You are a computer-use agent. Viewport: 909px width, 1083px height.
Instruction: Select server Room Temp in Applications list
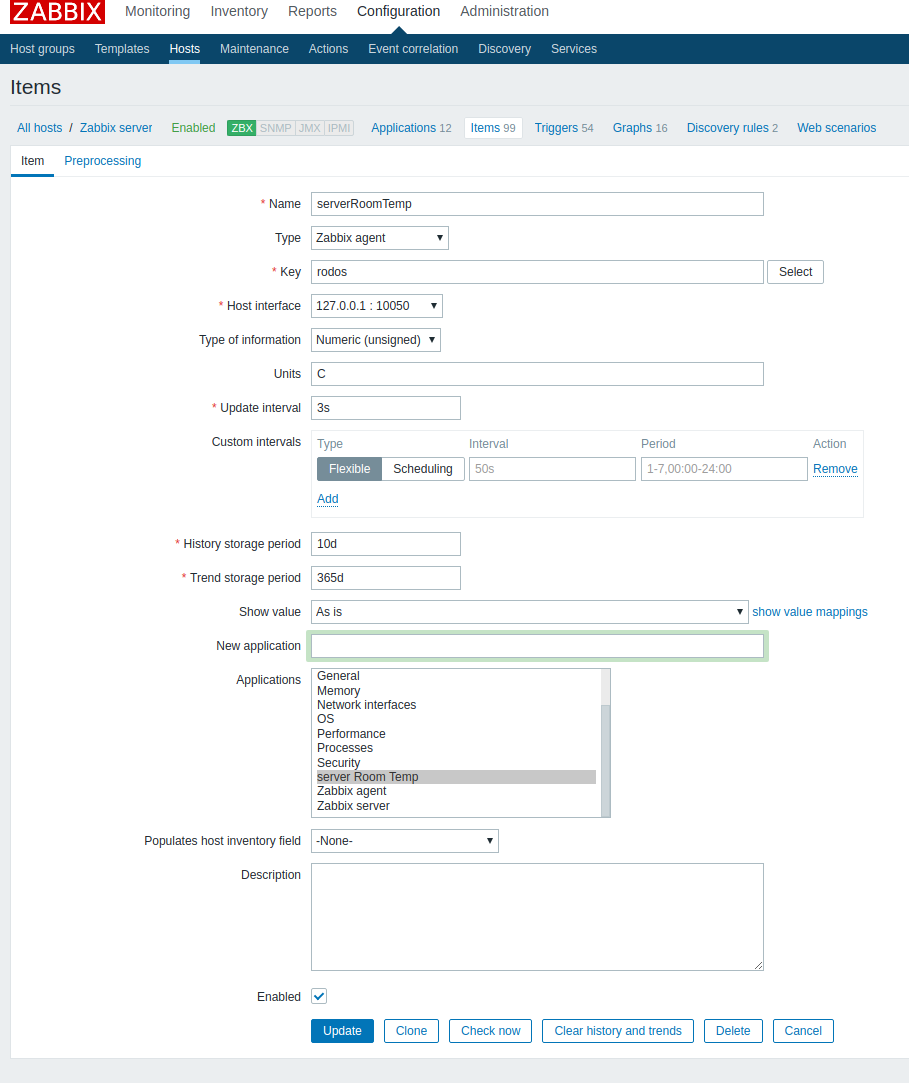pos(456,777)
